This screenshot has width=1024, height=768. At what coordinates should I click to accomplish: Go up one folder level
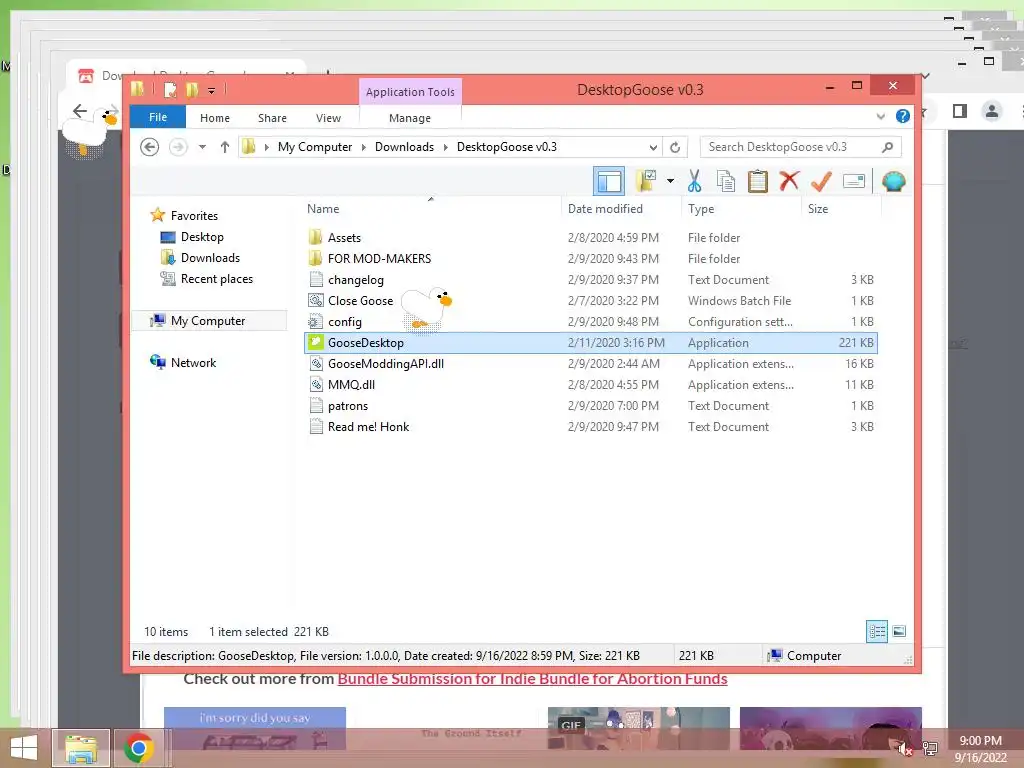tap(225, 147)
